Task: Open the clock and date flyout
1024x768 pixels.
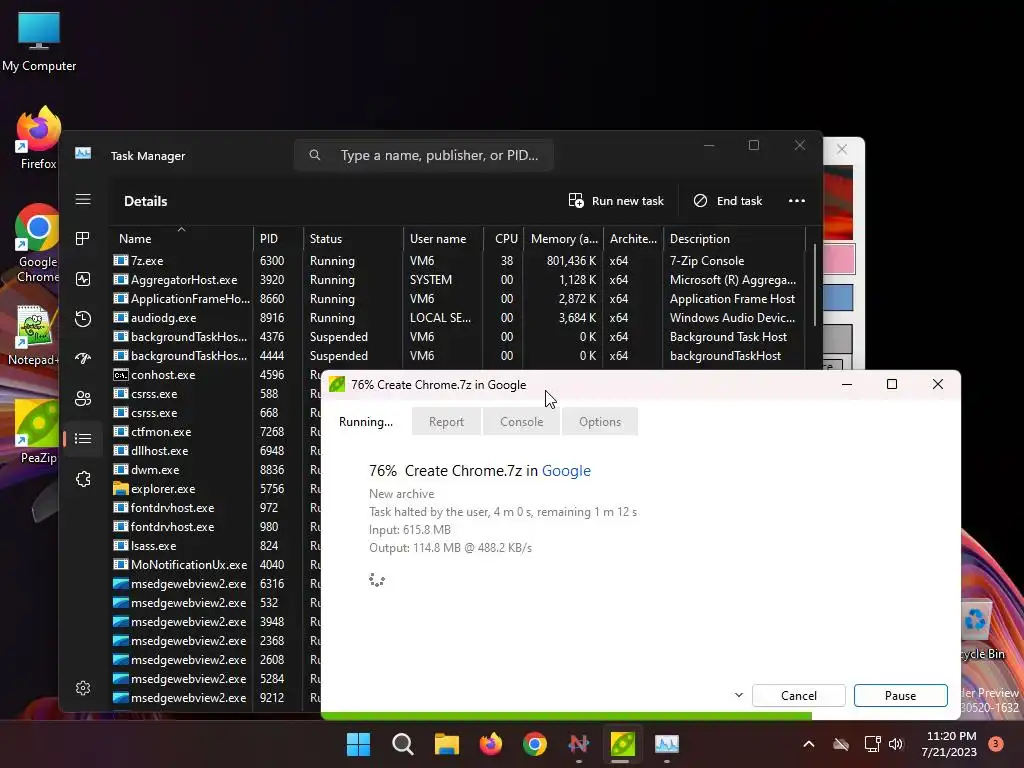Action: pos(949,744)
